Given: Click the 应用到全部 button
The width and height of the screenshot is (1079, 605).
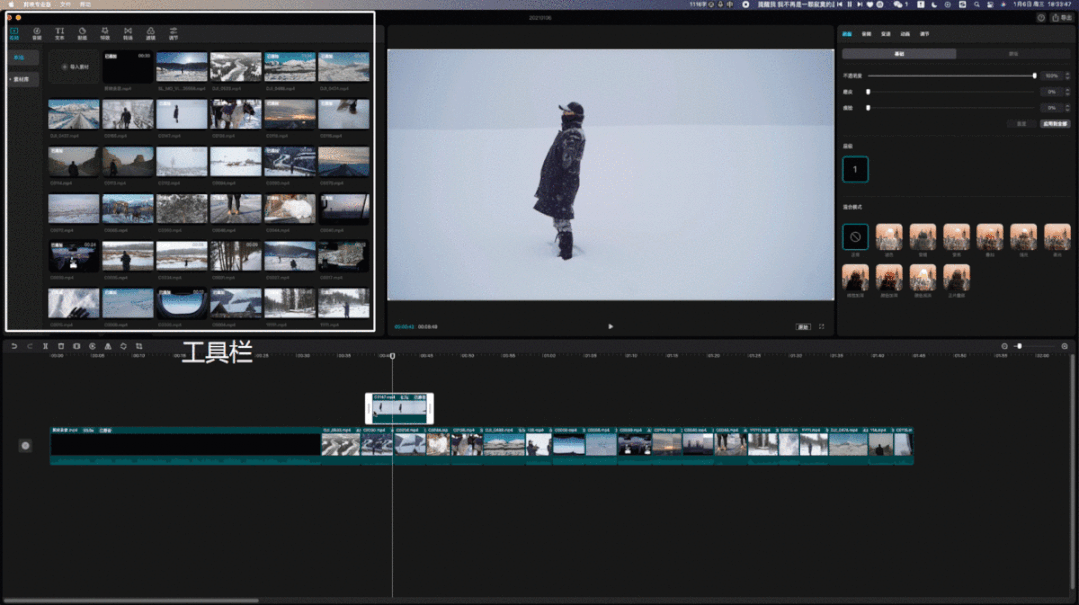Looking at the screenshot, I should point(1055,123).
